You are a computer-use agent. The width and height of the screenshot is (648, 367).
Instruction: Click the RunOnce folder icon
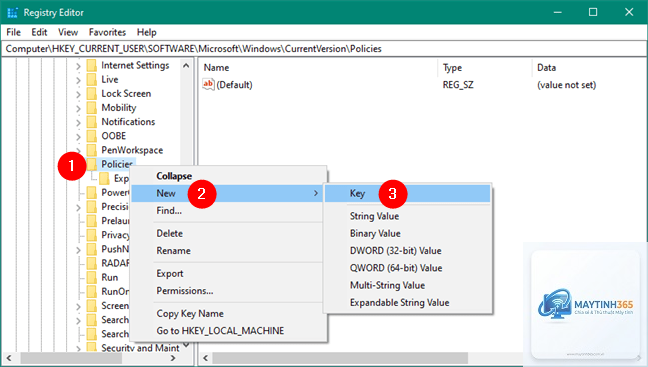click(x=92, y=291)
